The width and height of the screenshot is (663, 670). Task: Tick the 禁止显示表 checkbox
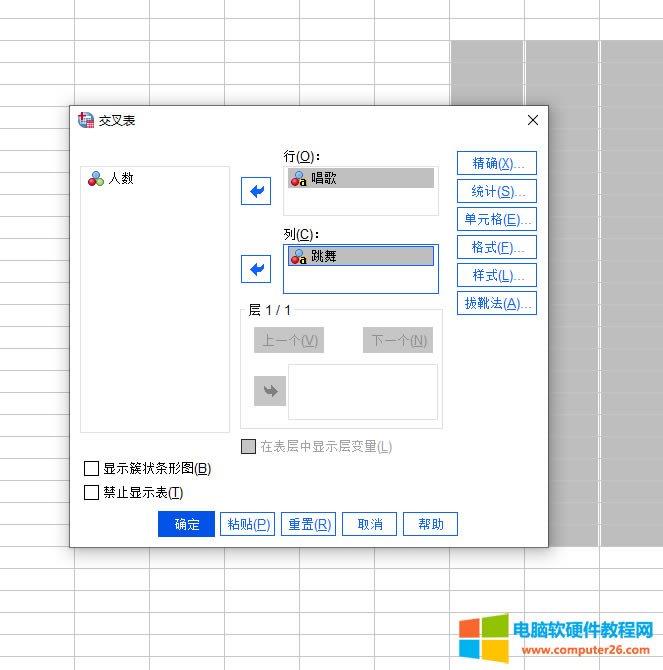point(92,492)
